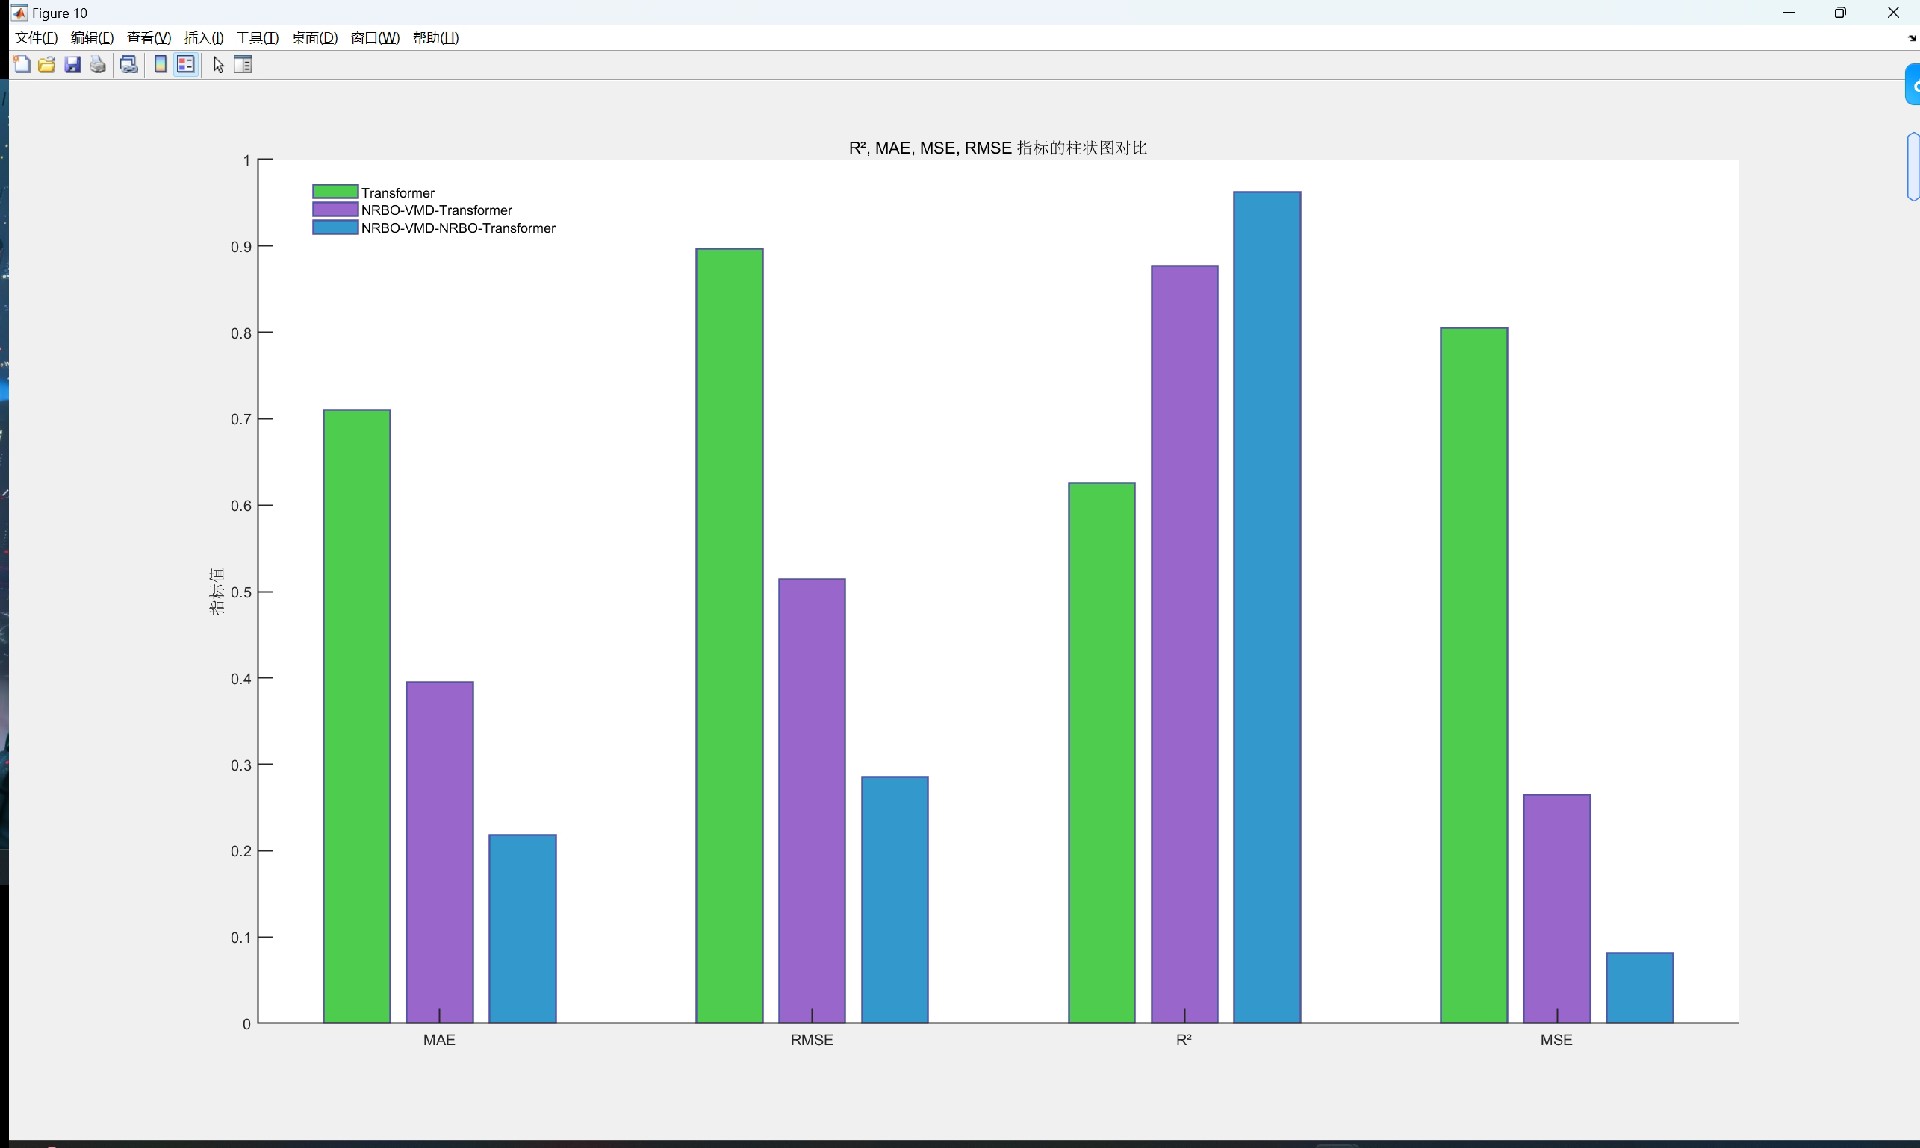The image size is (1920, 1148).
Task: Open a file with folder icon
Action: [47, 65]
